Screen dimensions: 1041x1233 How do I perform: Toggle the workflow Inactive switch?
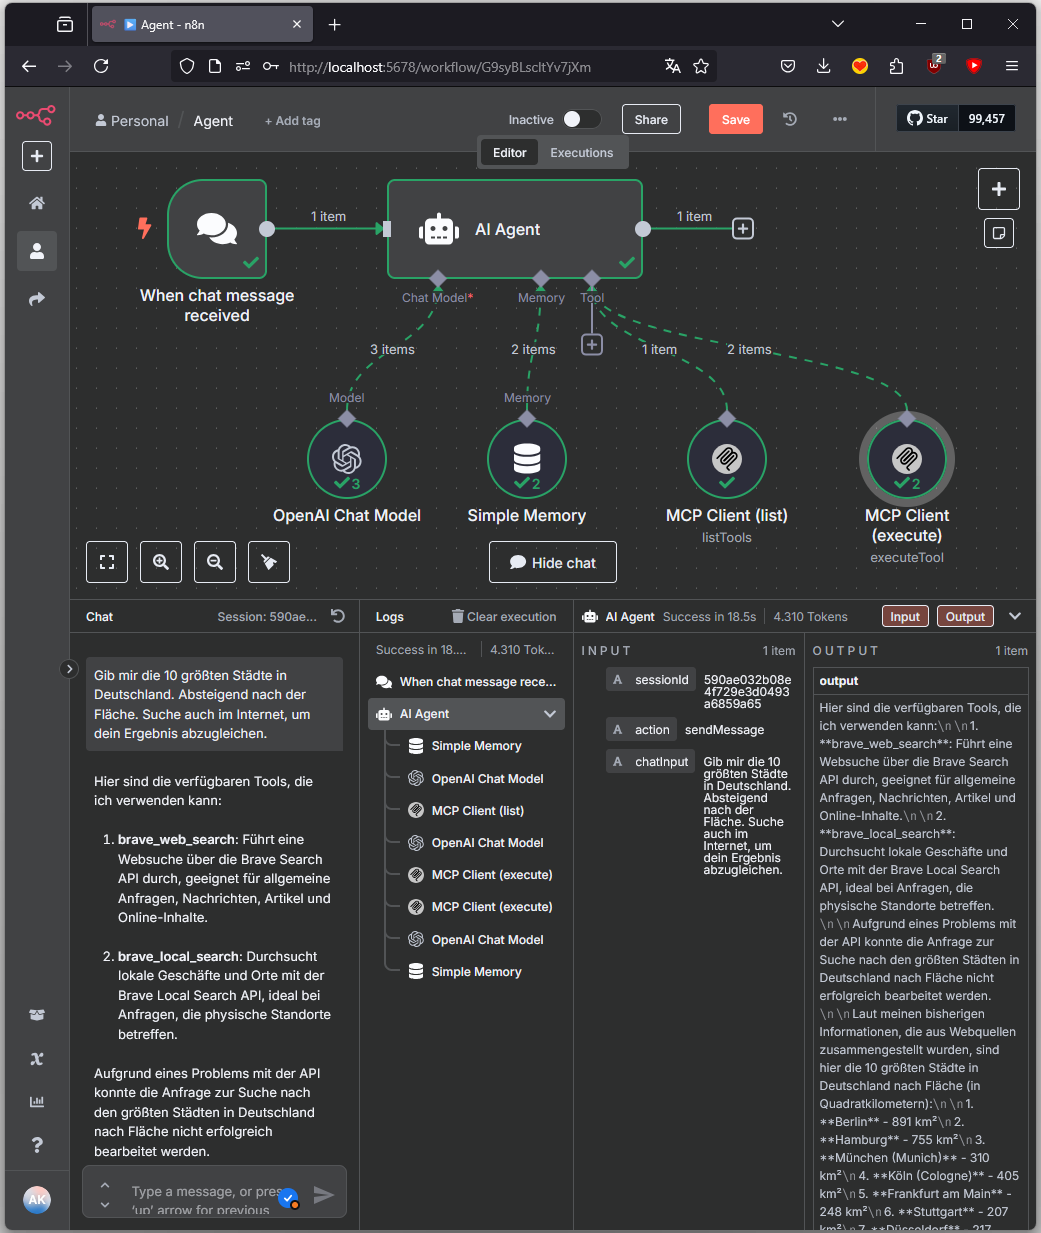(581, 119)
